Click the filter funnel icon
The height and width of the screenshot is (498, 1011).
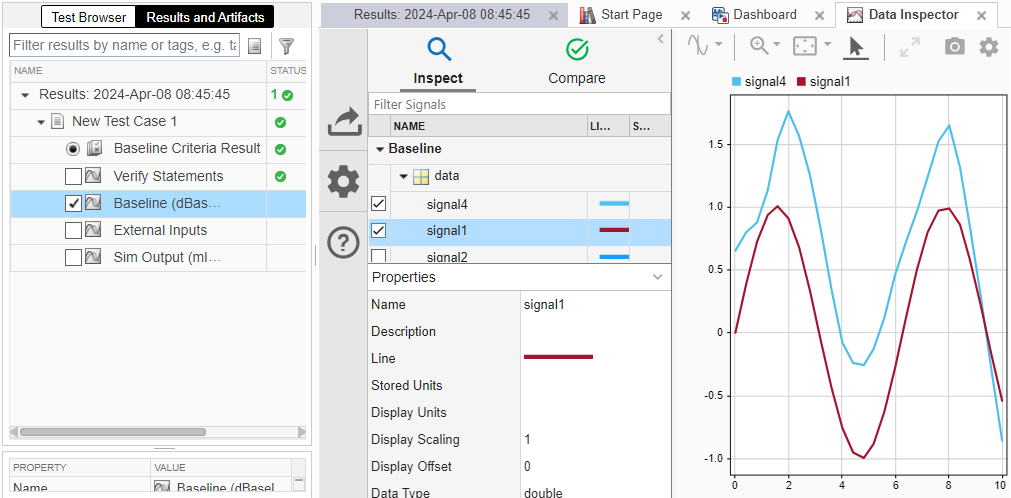(286, 46)
